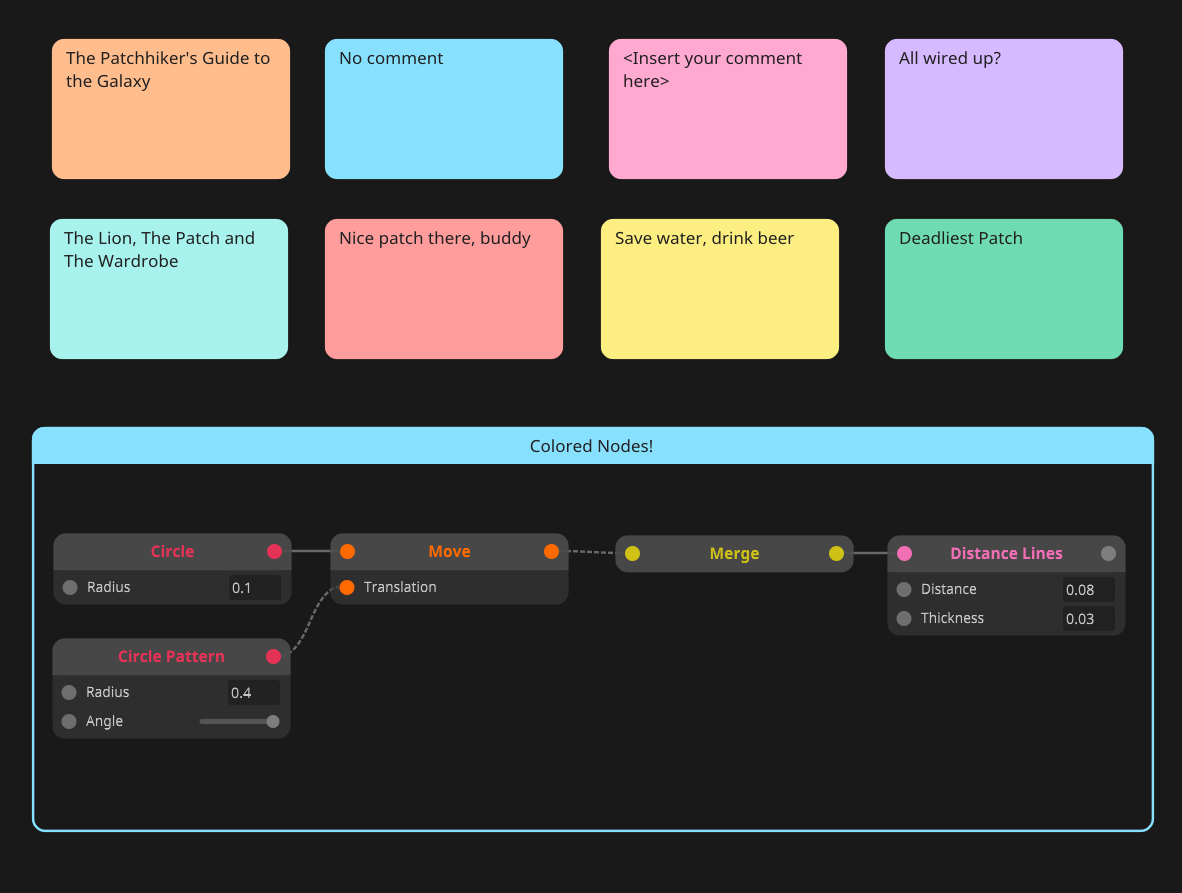Image resolution: width=1182 pixels, height=893 pixels.
Task: Click the Distance Lines gray output port
Action: tap(1108, 553)
